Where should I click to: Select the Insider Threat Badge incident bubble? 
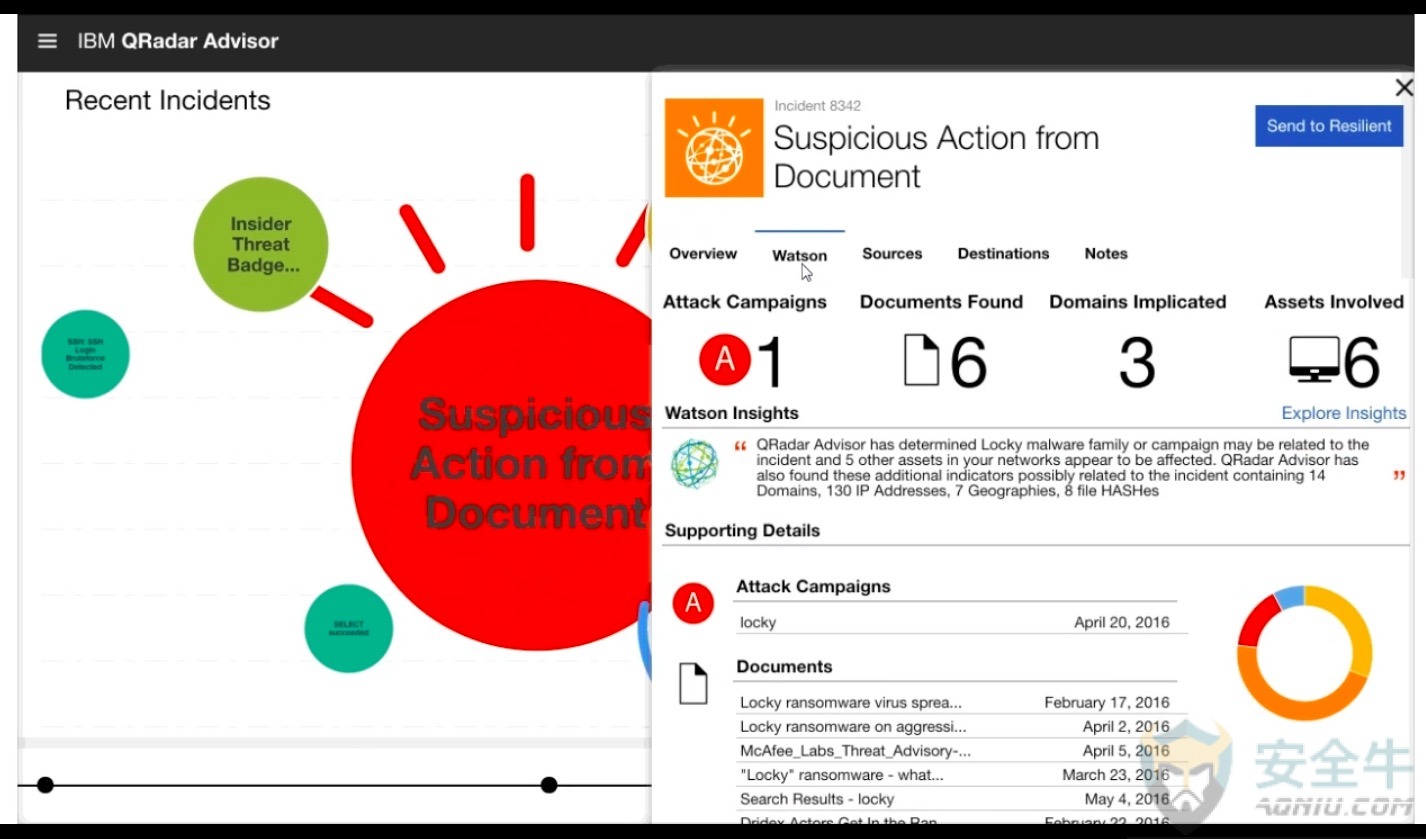pos(260,245)
